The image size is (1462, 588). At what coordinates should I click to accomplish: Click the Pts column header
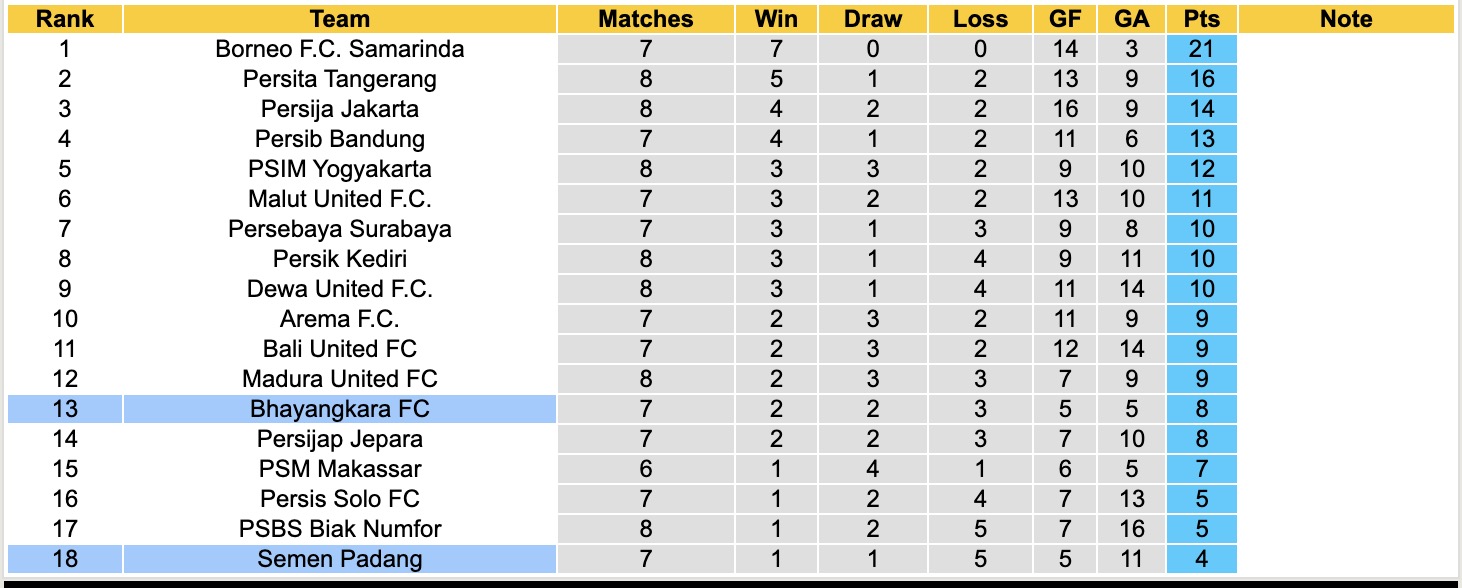[1201, 19]
